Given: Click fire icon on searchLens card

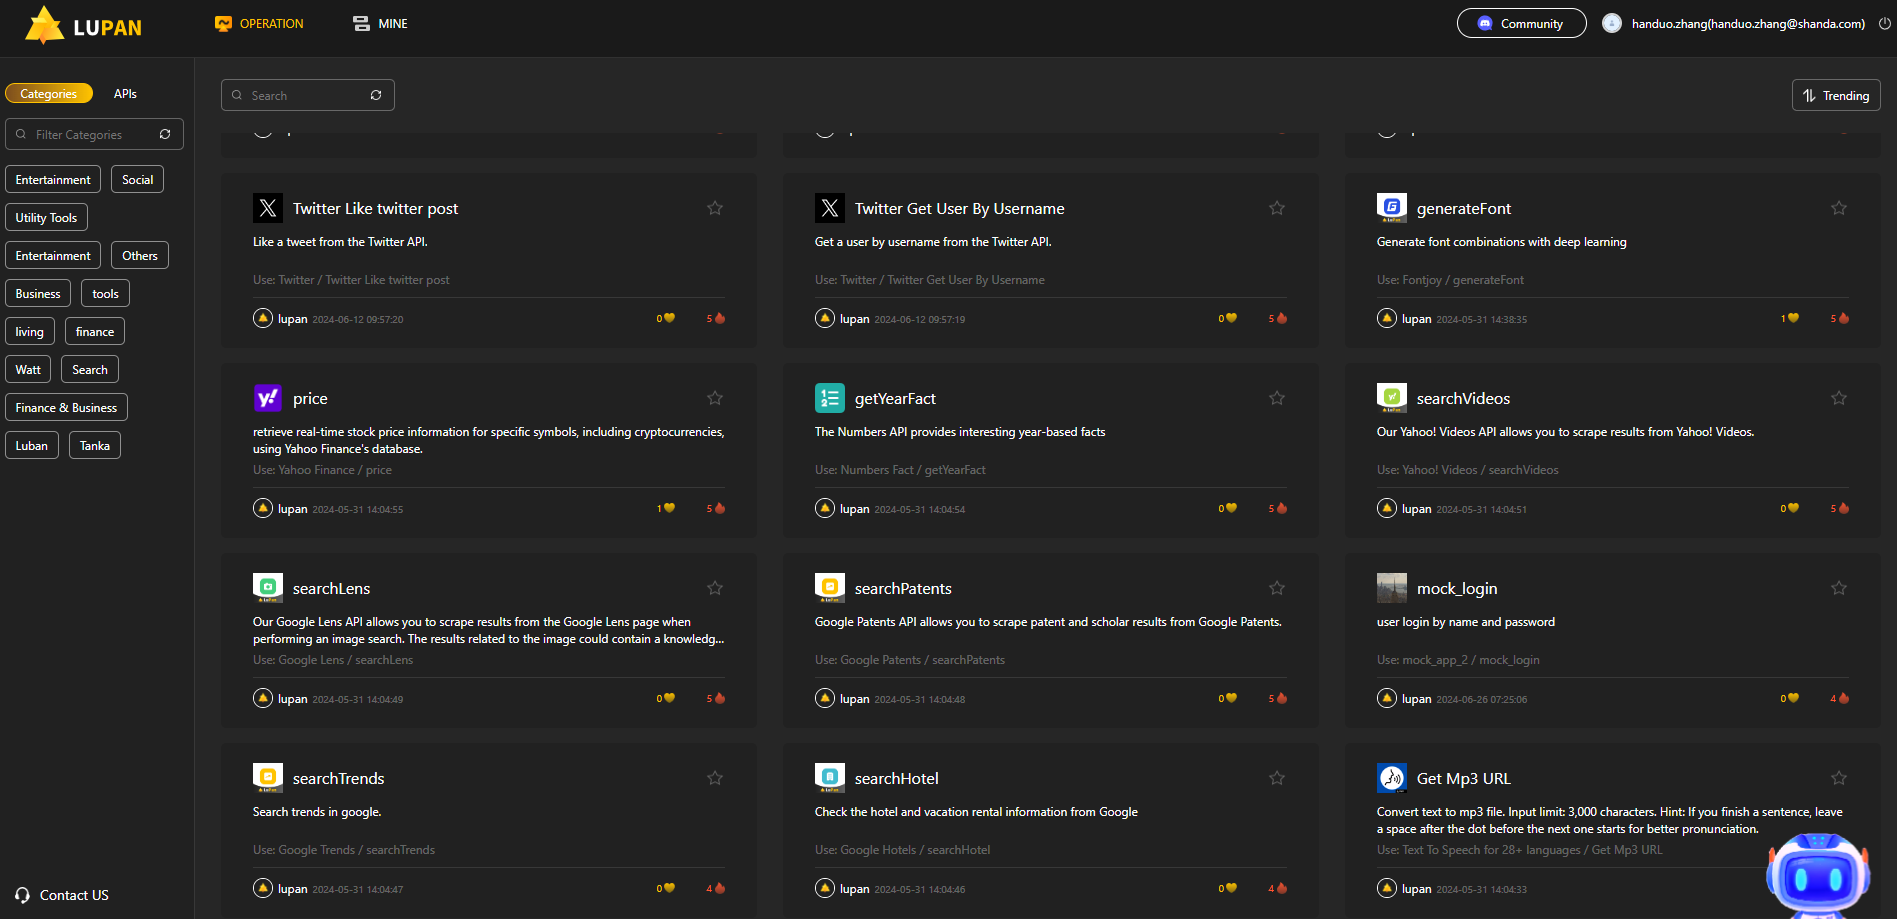Looking at the screenshot, I should (x=719, y=698).
